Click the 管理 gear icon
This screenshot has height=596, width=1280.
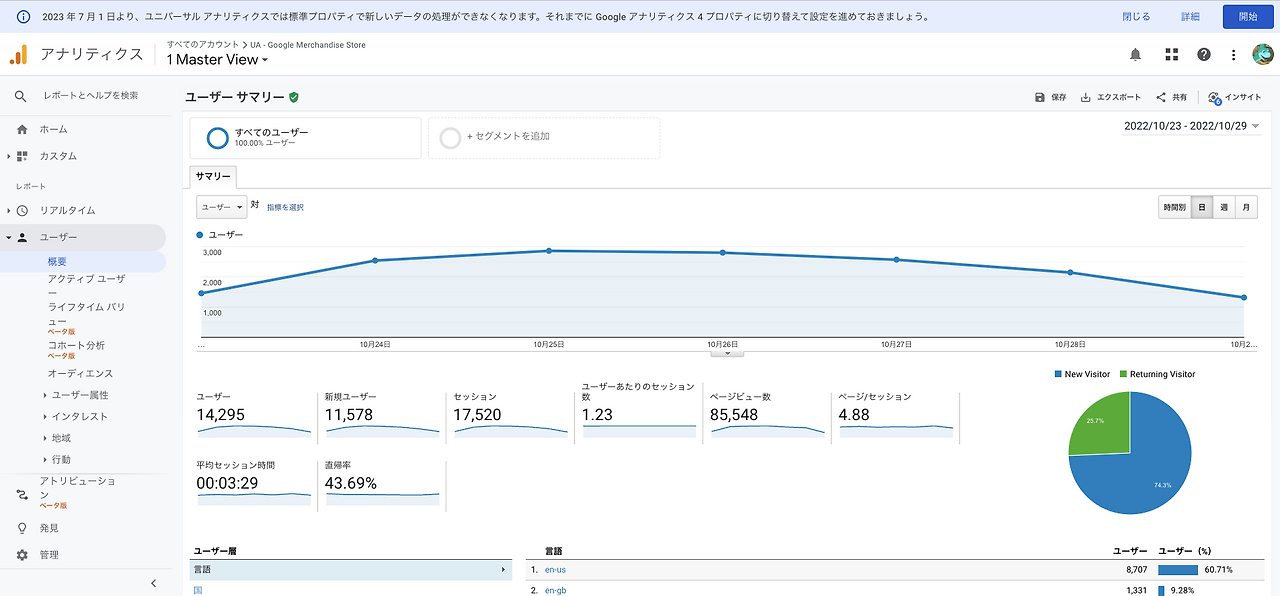pyautogui.click(x=22, y=555)
